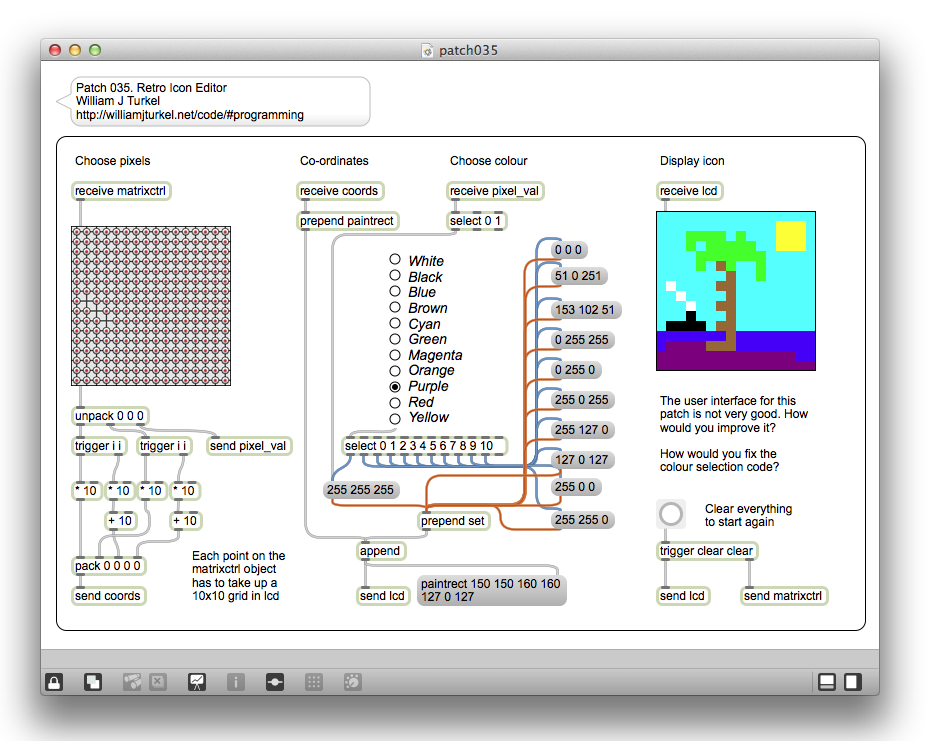Open the inspector 'i' icon
931x741 pixels.
[236, 682]
